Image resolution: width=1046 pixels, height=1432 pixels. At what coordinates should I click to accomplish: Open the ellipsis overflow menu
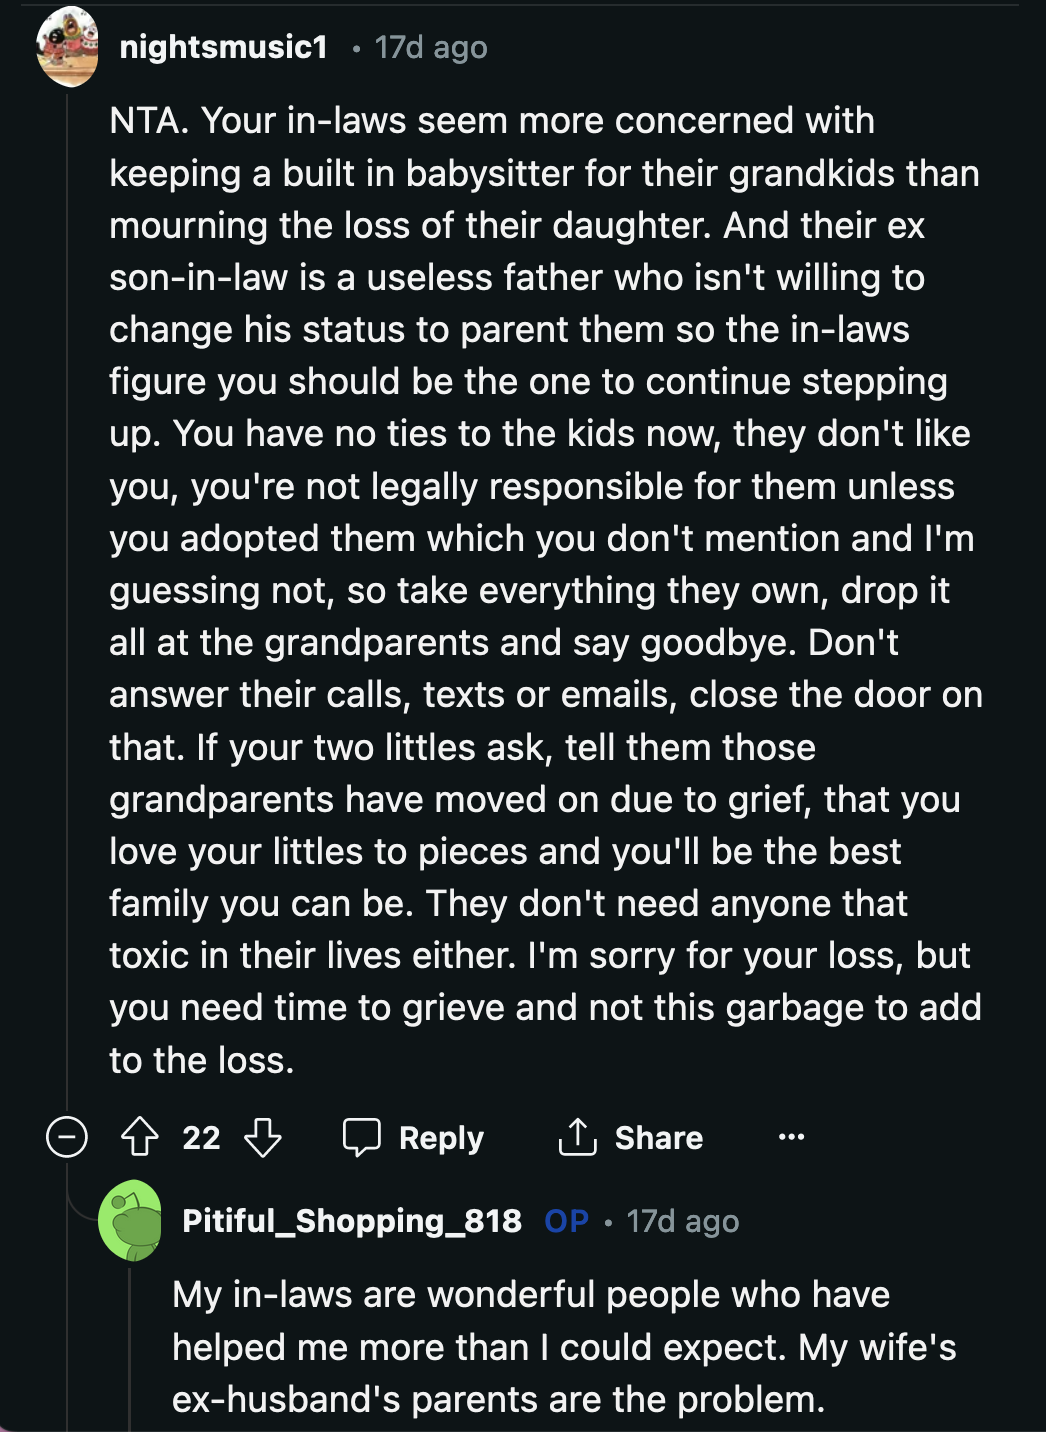[x=791, y=1138]
